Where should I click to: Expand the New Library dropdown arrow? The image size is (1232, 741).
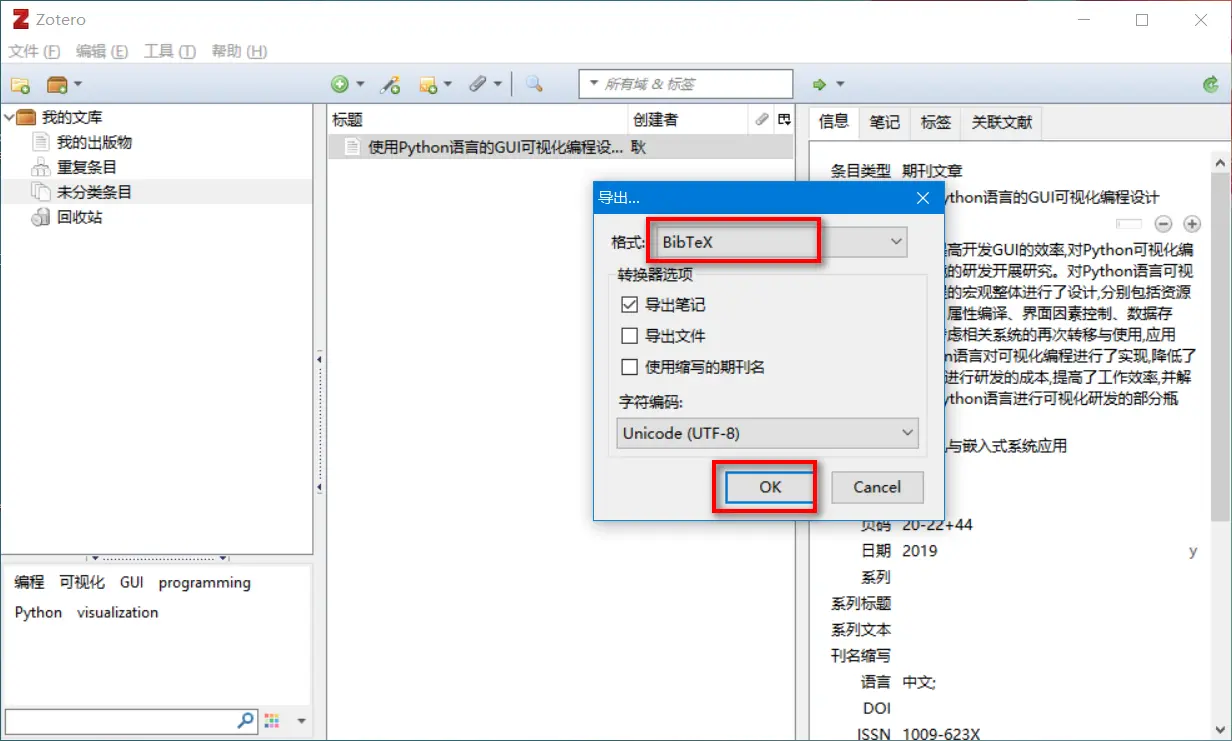click(78, 85)
